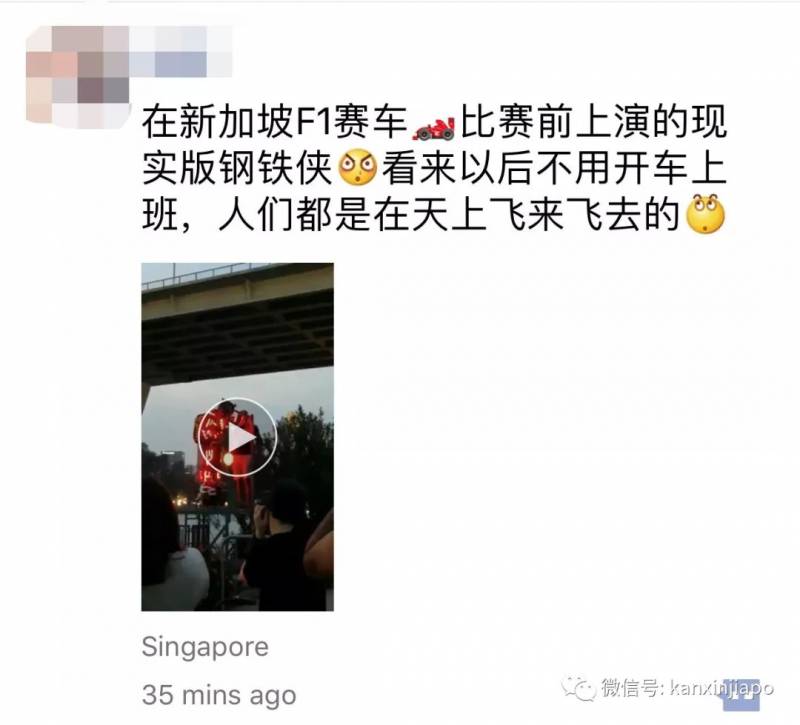This screenshot has width=800, height=725.
Task: Open video thumbnail at the bridge underside
Action: click(237, 321)
